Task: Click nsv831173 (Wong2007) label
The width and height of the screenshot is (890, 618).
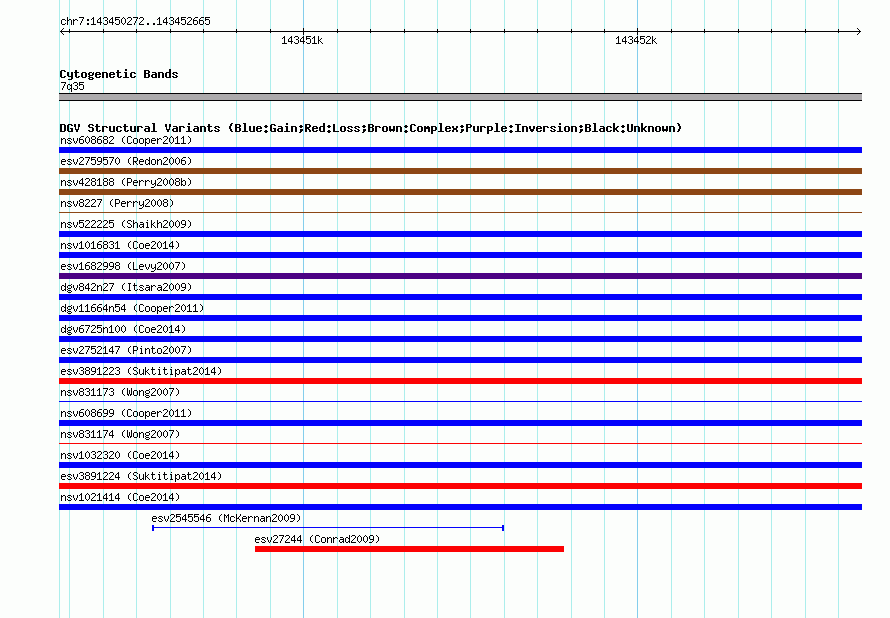Action: (x=120, y=392)
